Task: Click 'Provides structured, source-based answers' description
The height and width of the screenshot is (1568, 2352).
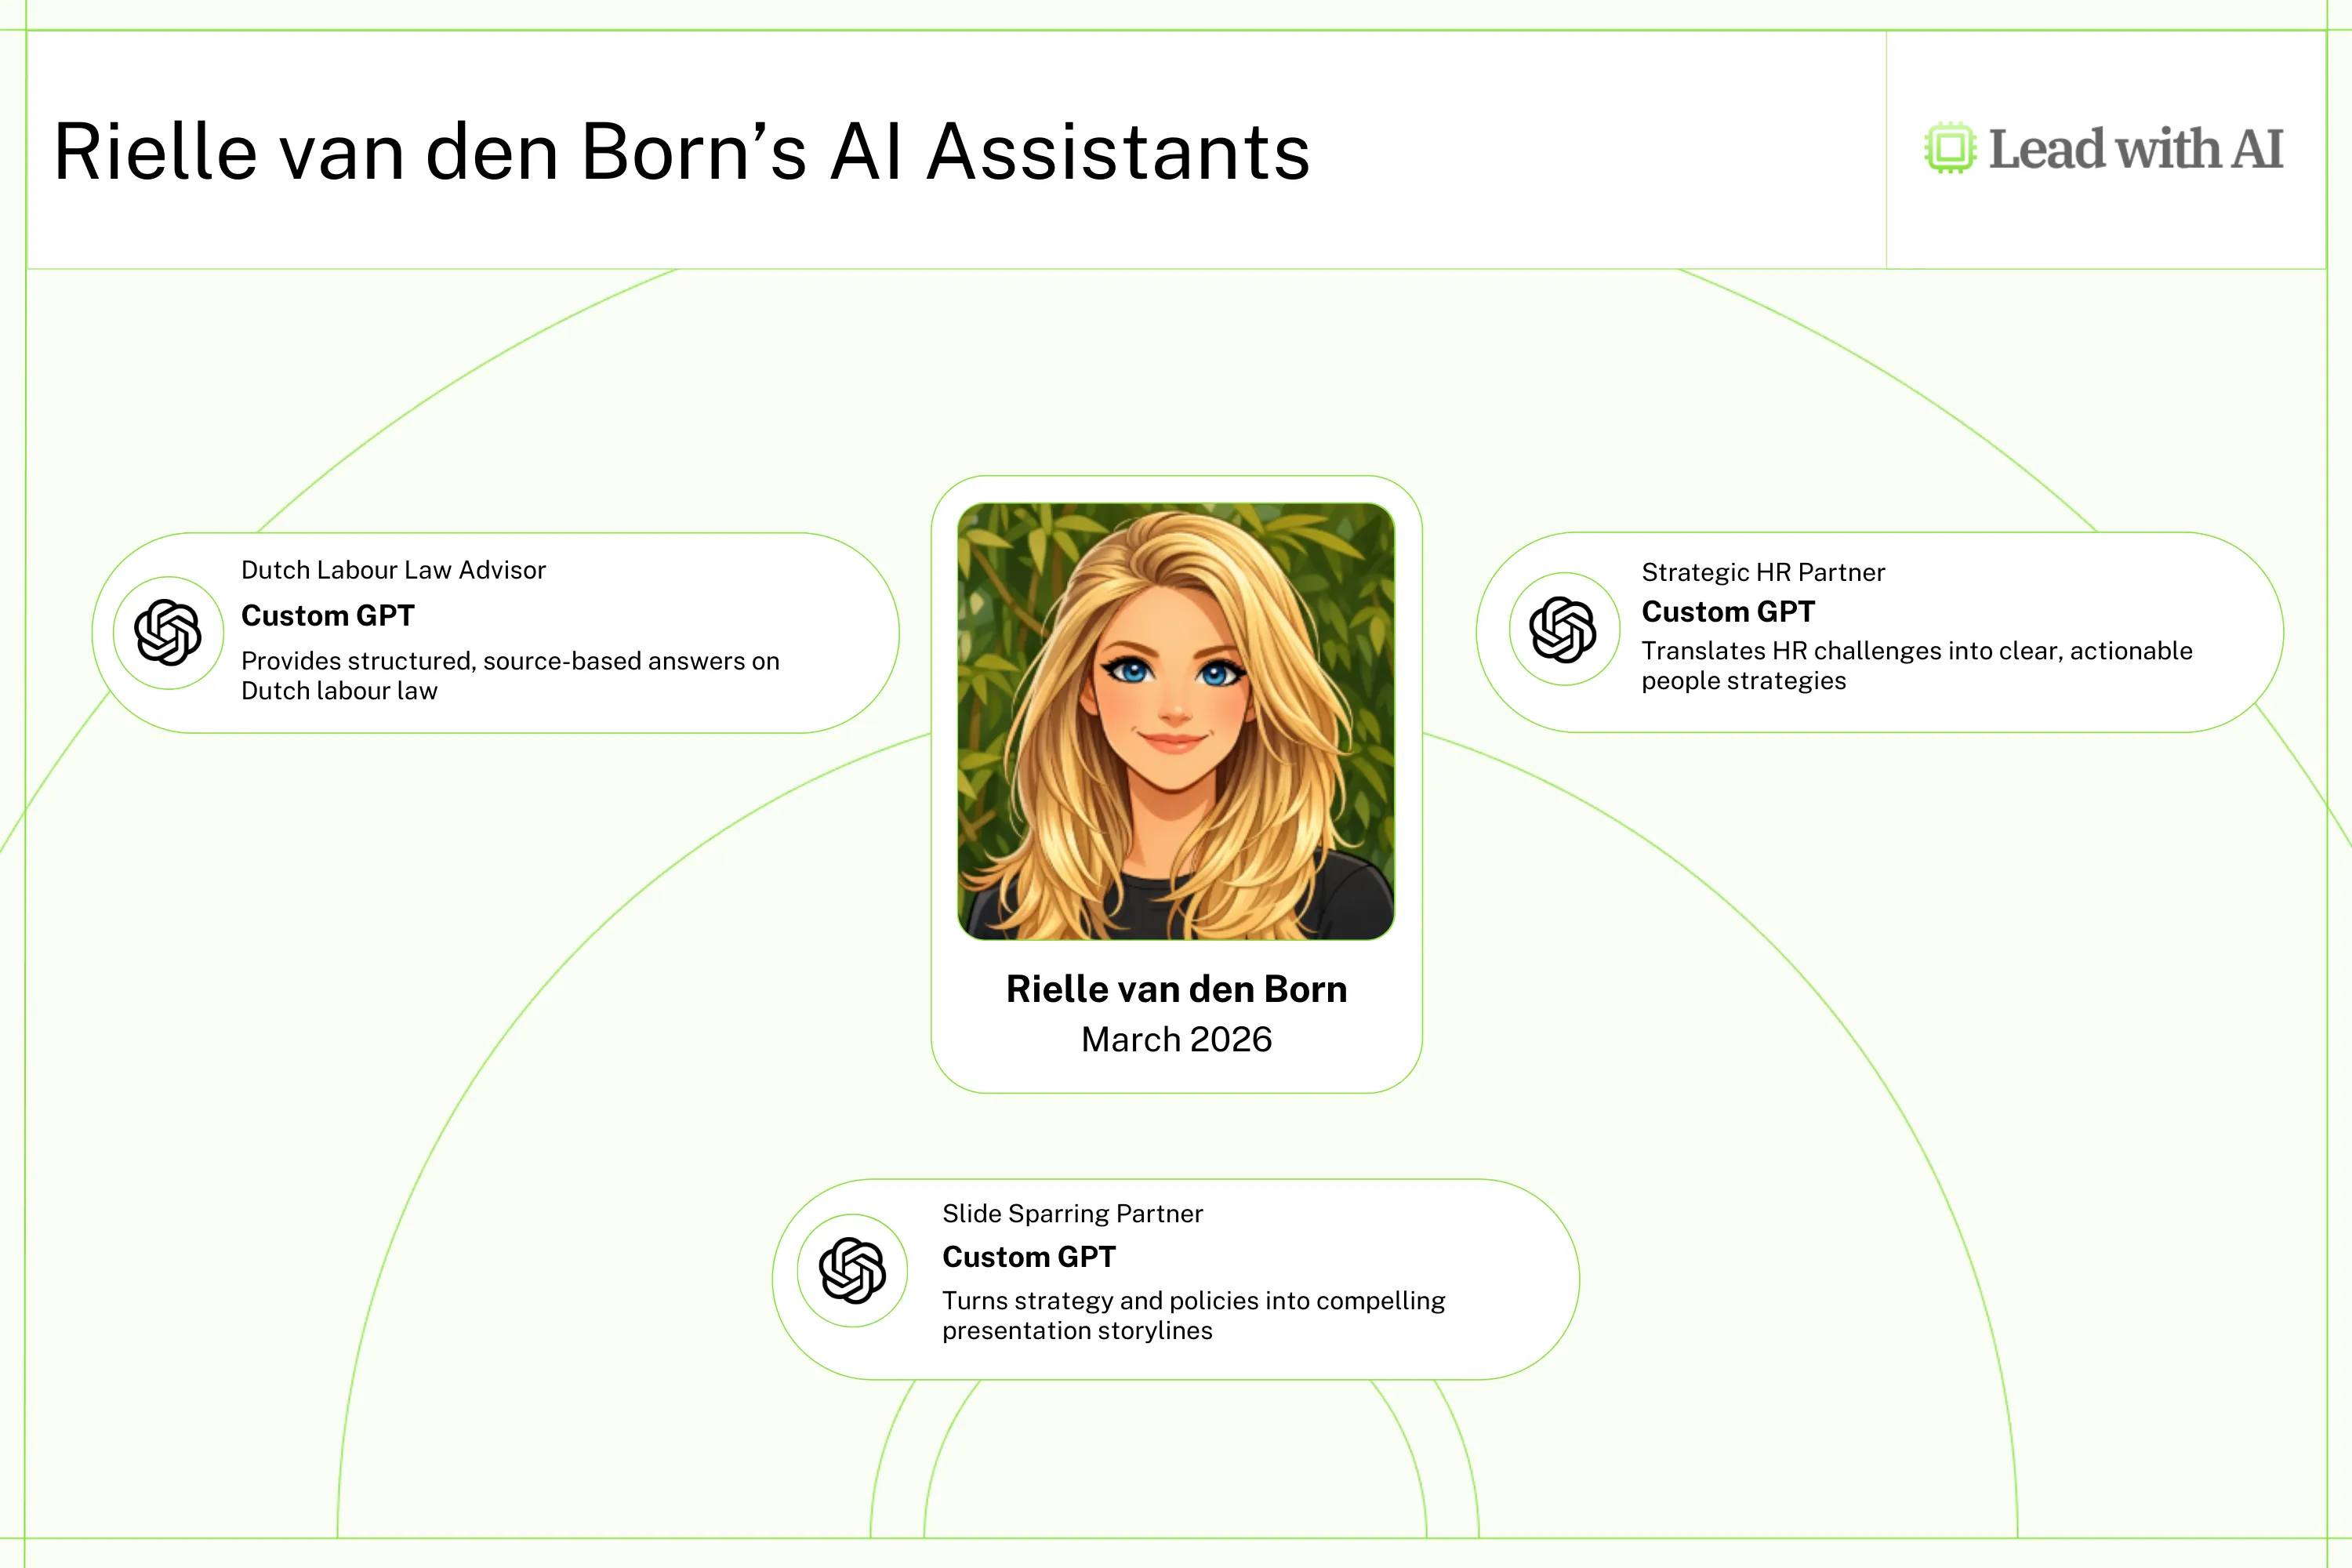Action: [x=510, y=661]
